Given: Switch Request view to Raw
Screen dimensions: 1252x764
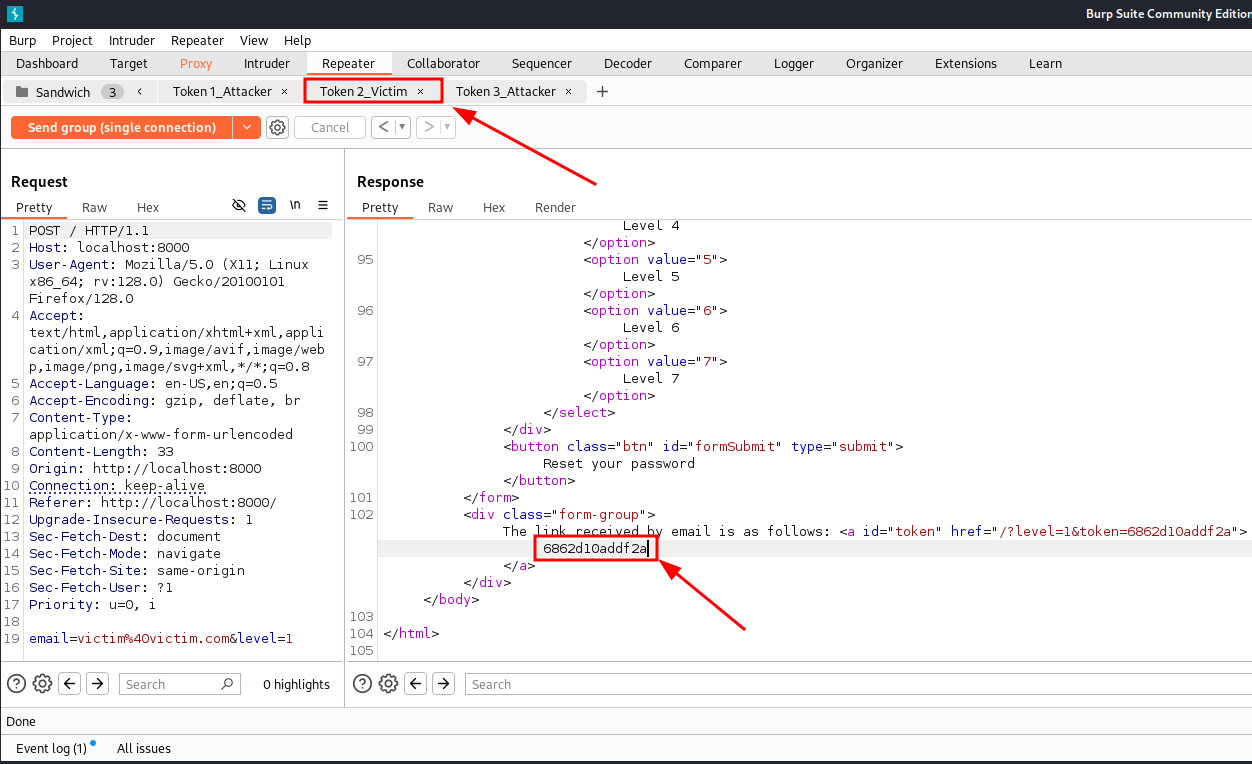Looking at the screenshot, I should (95, 207).
